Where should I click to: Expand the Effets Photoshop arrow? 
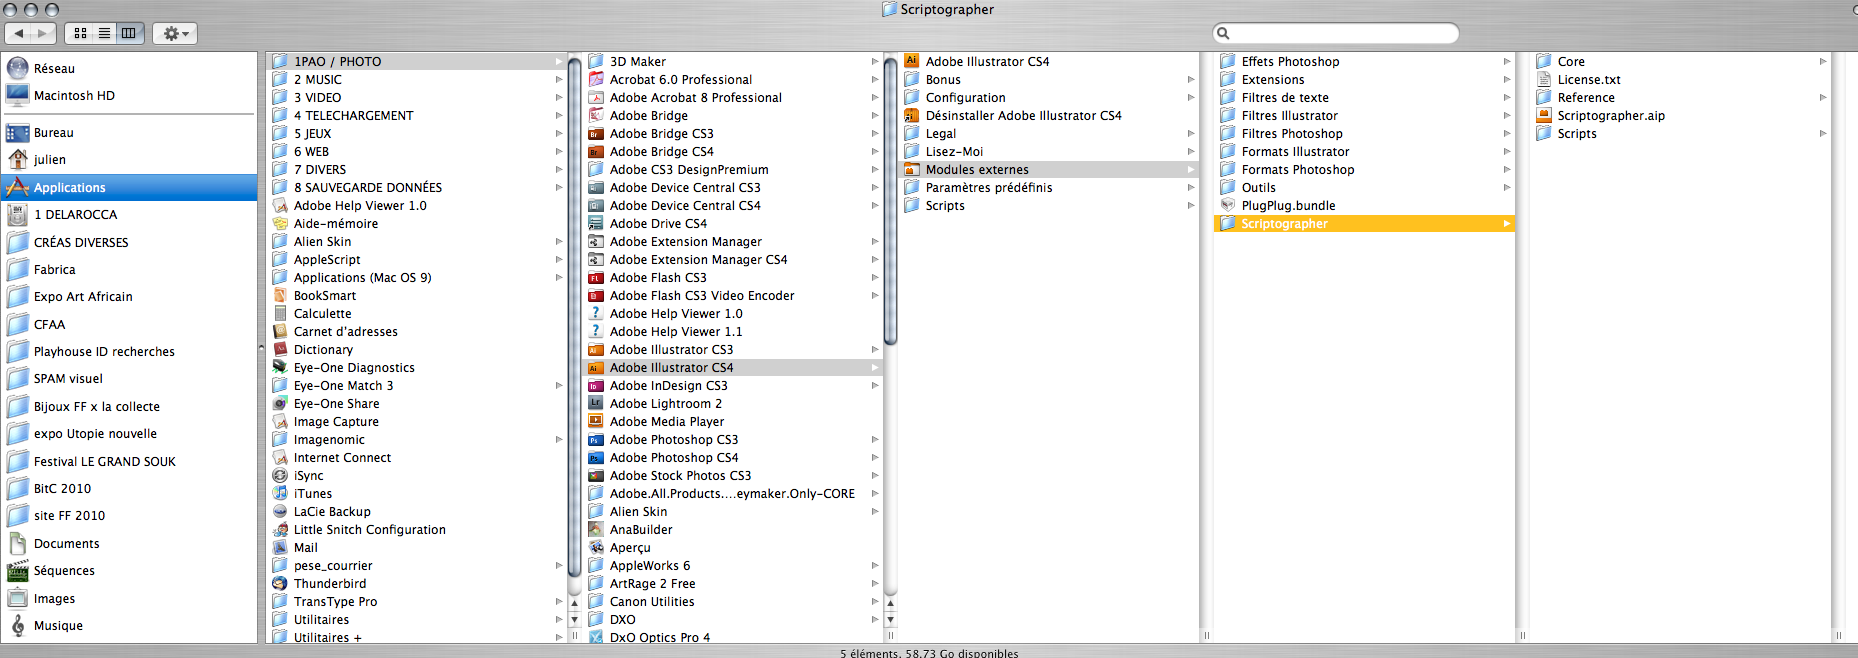tap(1507, 62)
